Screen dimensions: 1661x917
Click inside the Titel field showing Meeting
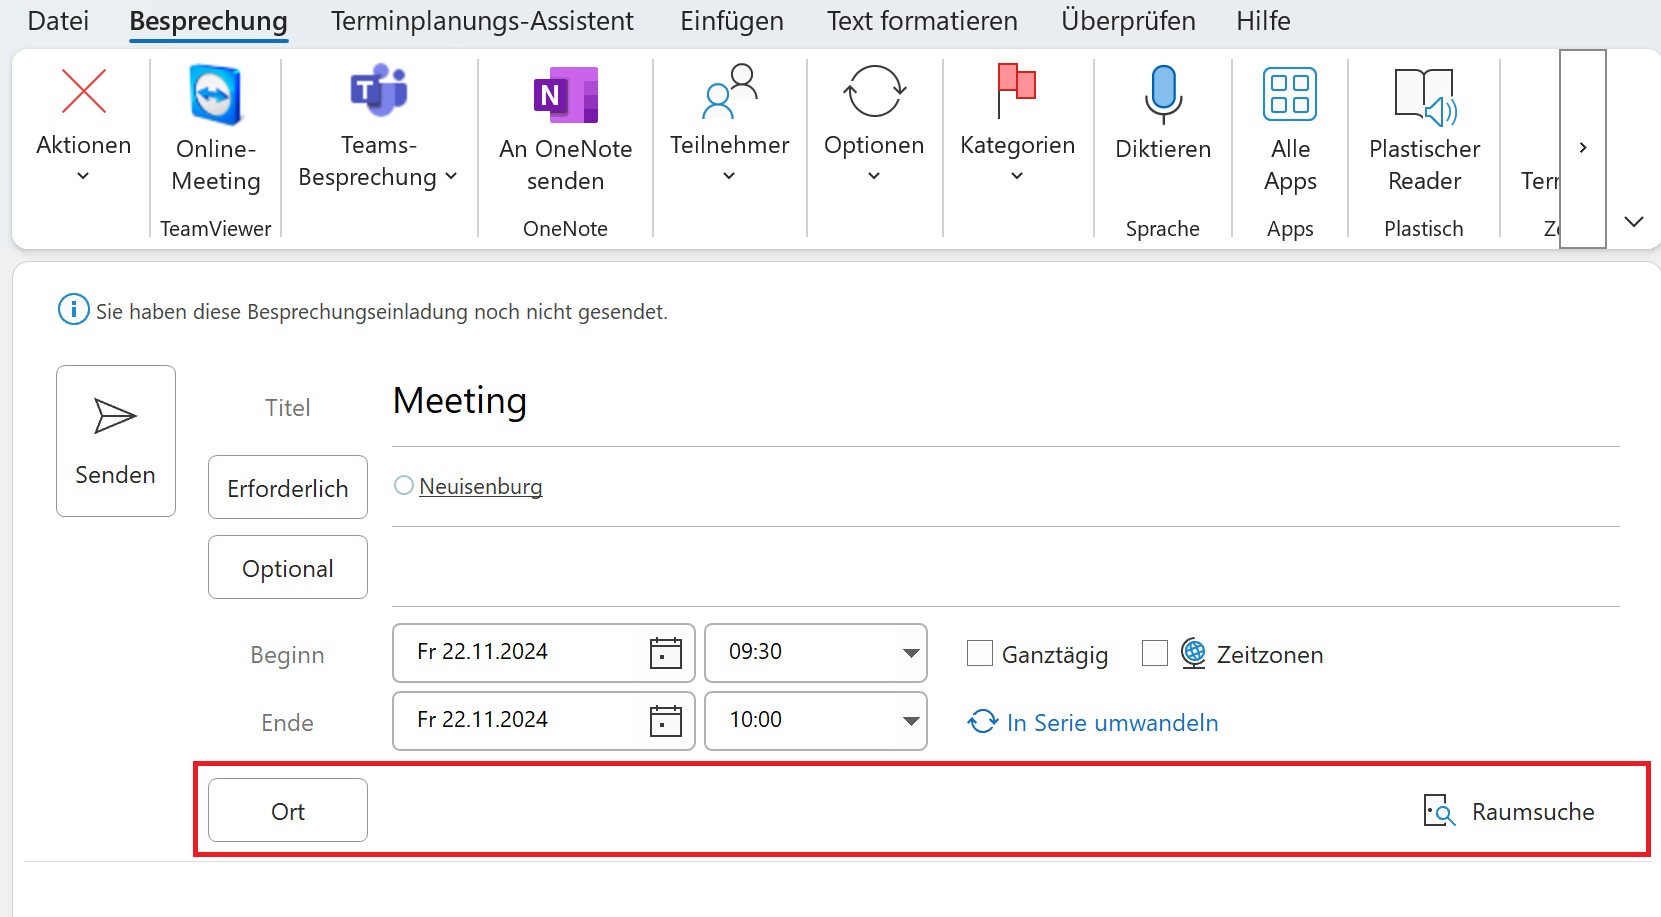pos(700,402)
